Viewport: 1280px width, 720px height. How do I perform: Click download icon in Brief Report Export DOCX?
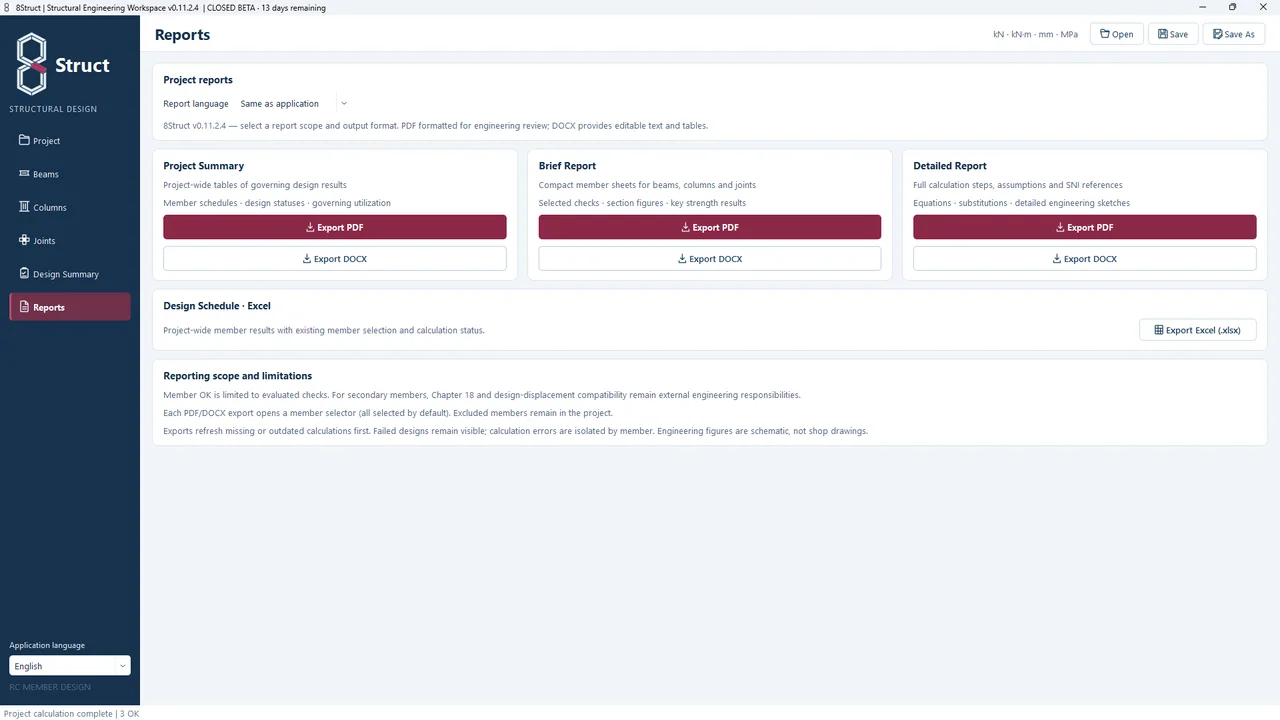pyautogui.click(x=682, y=259)
